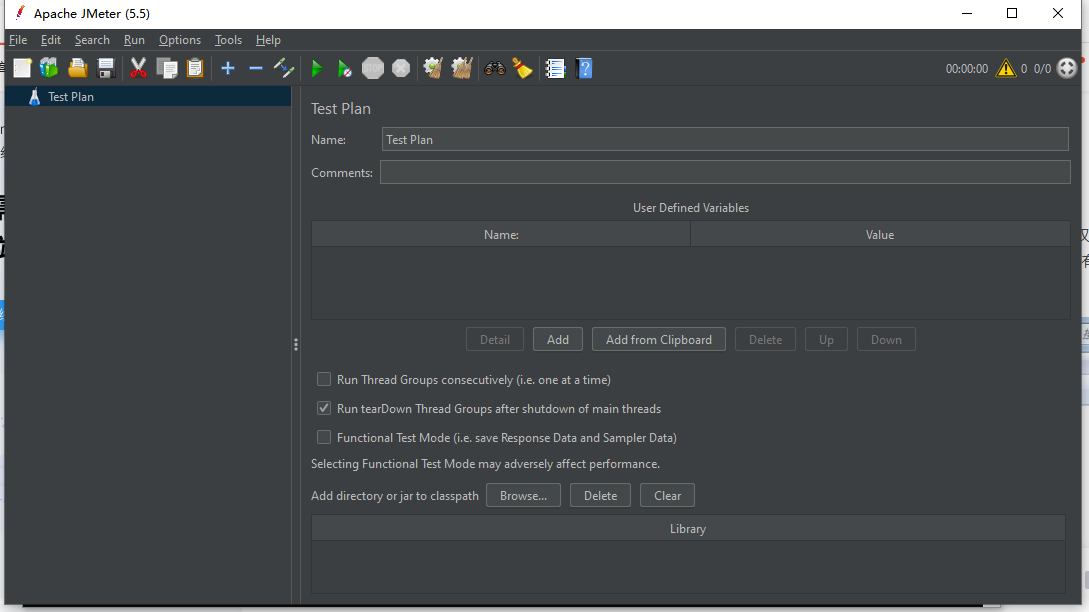Open the Help menu
Viewport: 1089px width, 612px height.
click(x=268, y=40)
